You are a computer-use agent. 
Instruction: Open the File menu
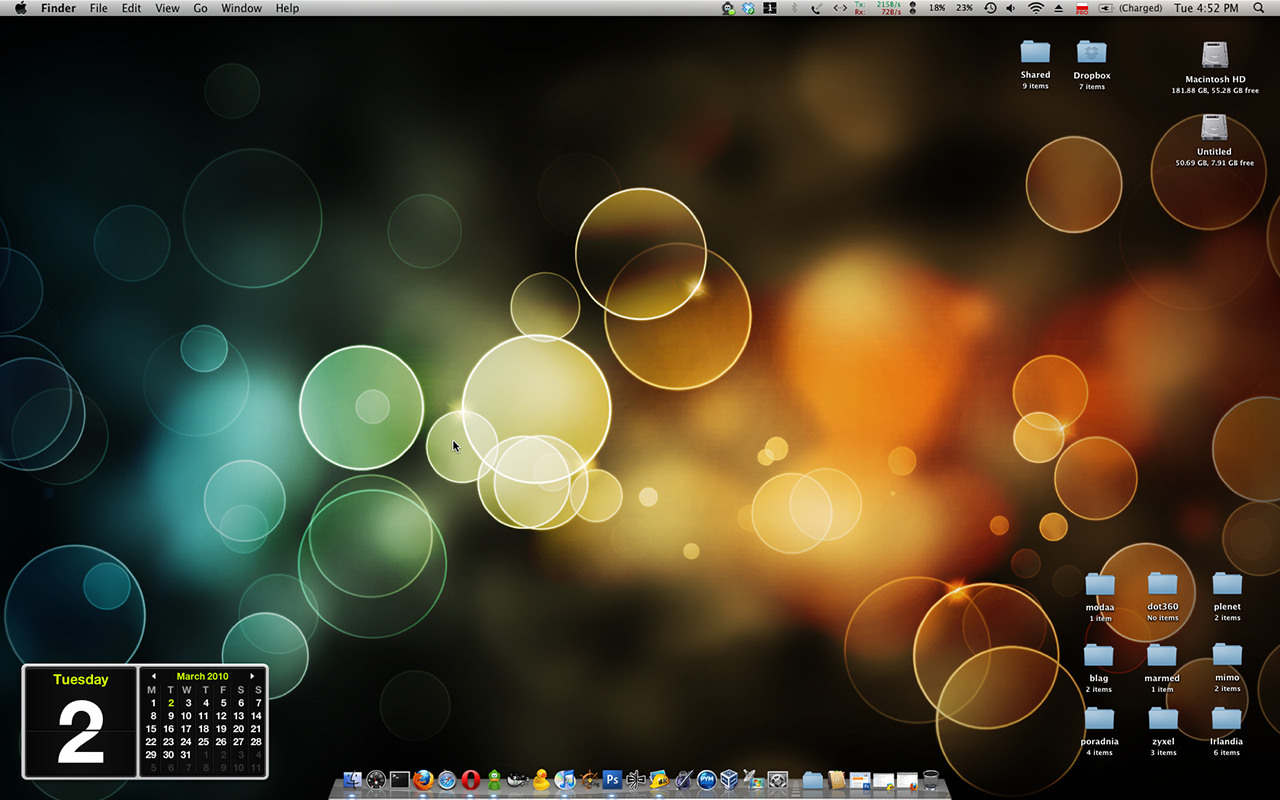(98, 8)
